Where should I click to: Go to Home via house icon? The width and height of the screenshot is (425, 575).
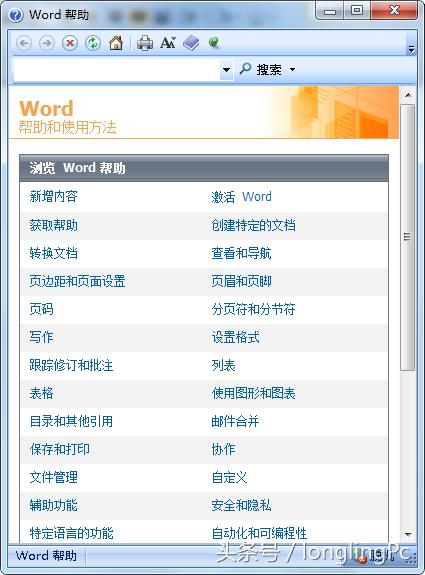pyautogui.click(x=116, y=43)
